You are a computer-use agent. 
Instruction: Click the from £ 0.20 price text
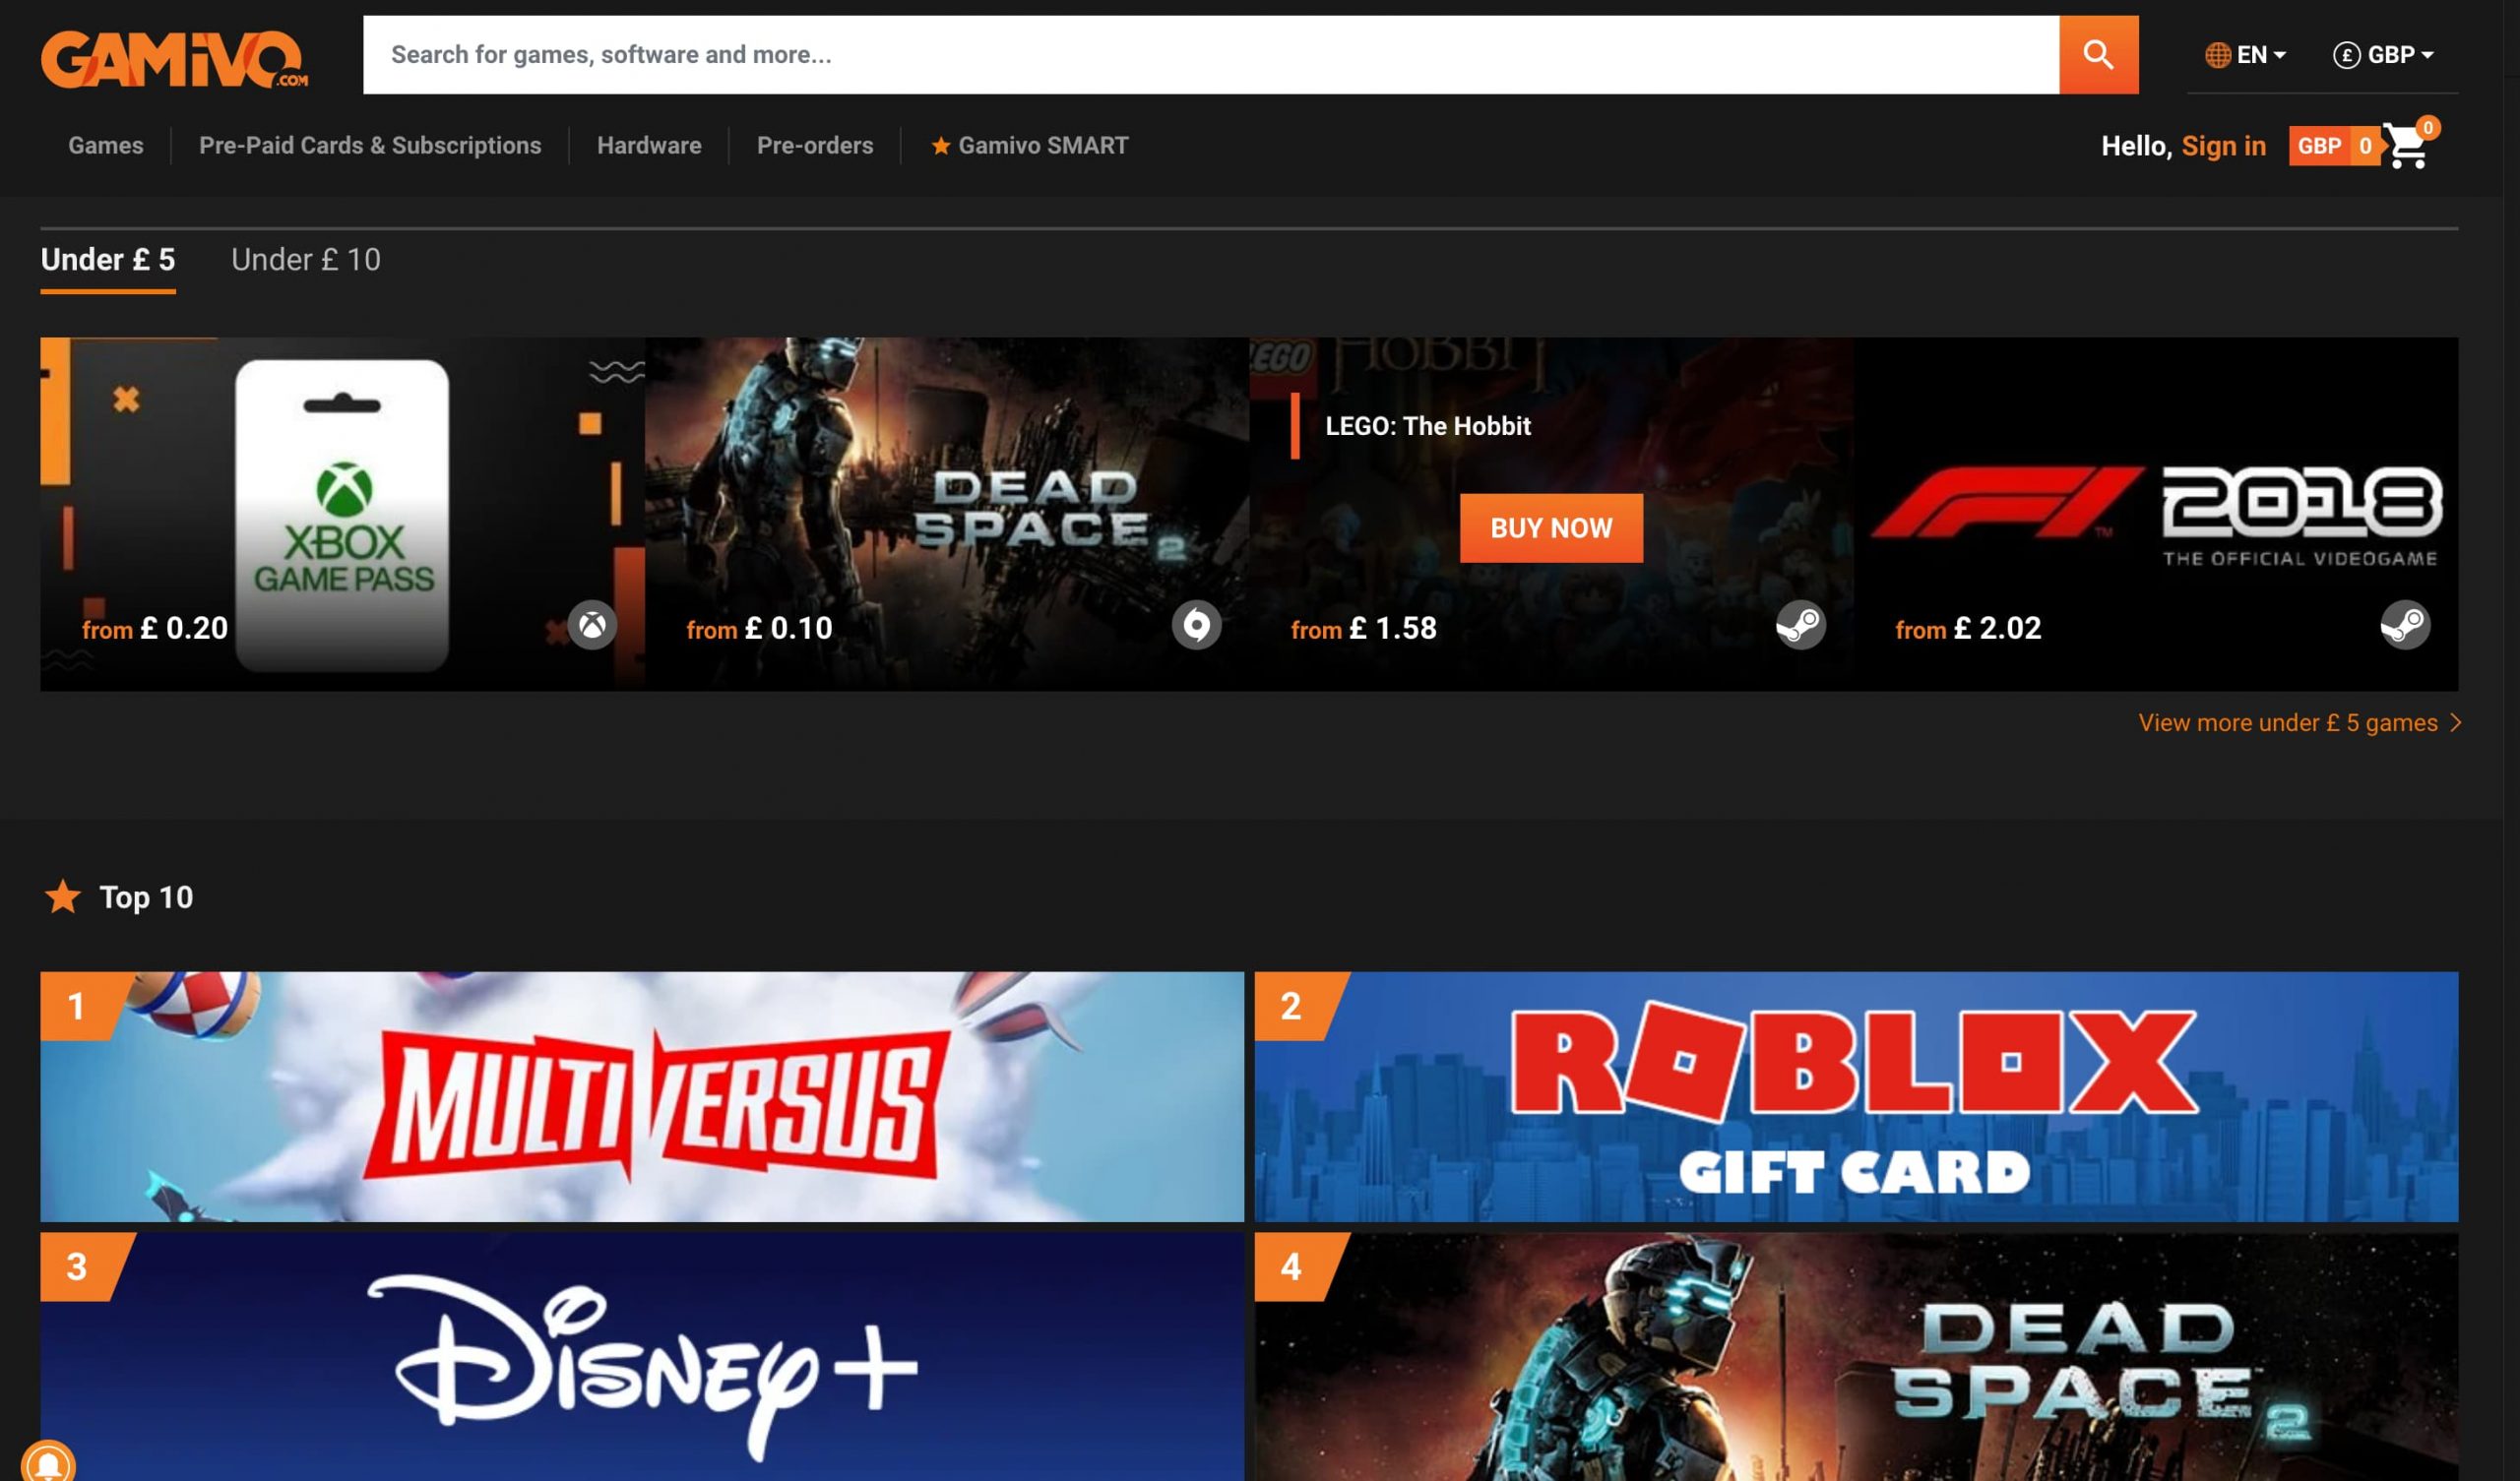(155, 628)
